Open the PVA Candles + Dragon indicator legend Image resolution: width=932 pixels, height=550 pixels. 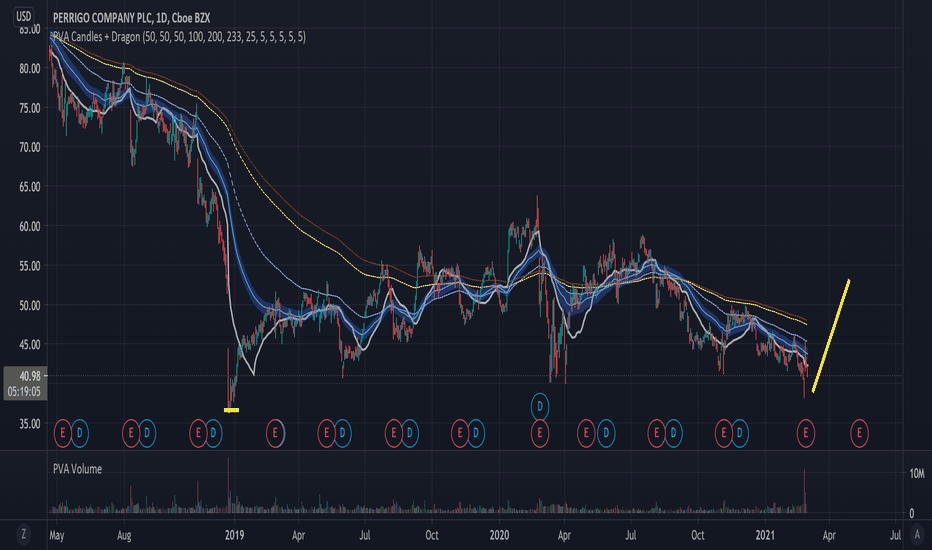point(179,37)
